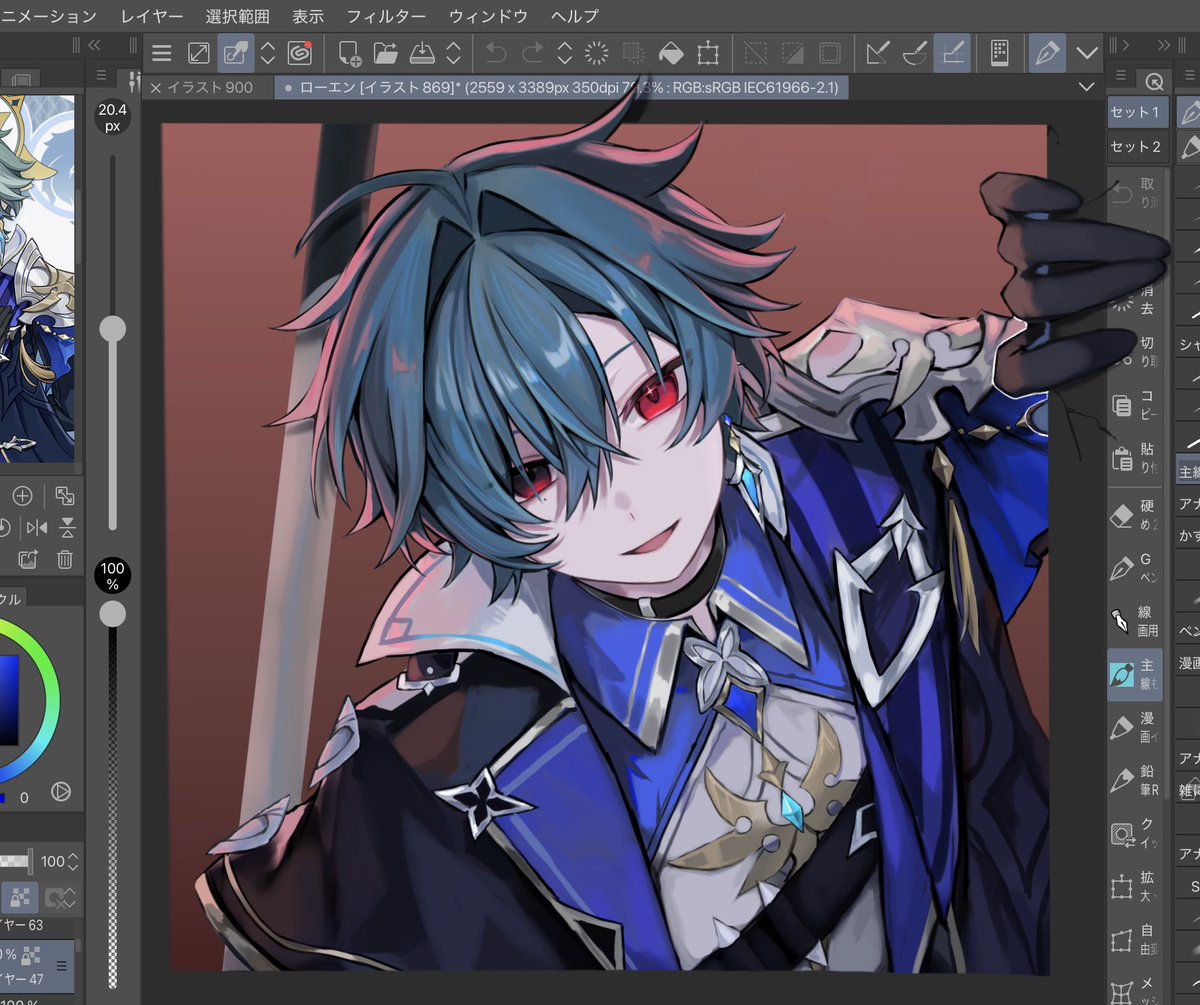Image resolution: width=1200 pixels, height=1005 pixels.
Task: Switch to イラスト900 canvas tab
Action: pos(210,87)
